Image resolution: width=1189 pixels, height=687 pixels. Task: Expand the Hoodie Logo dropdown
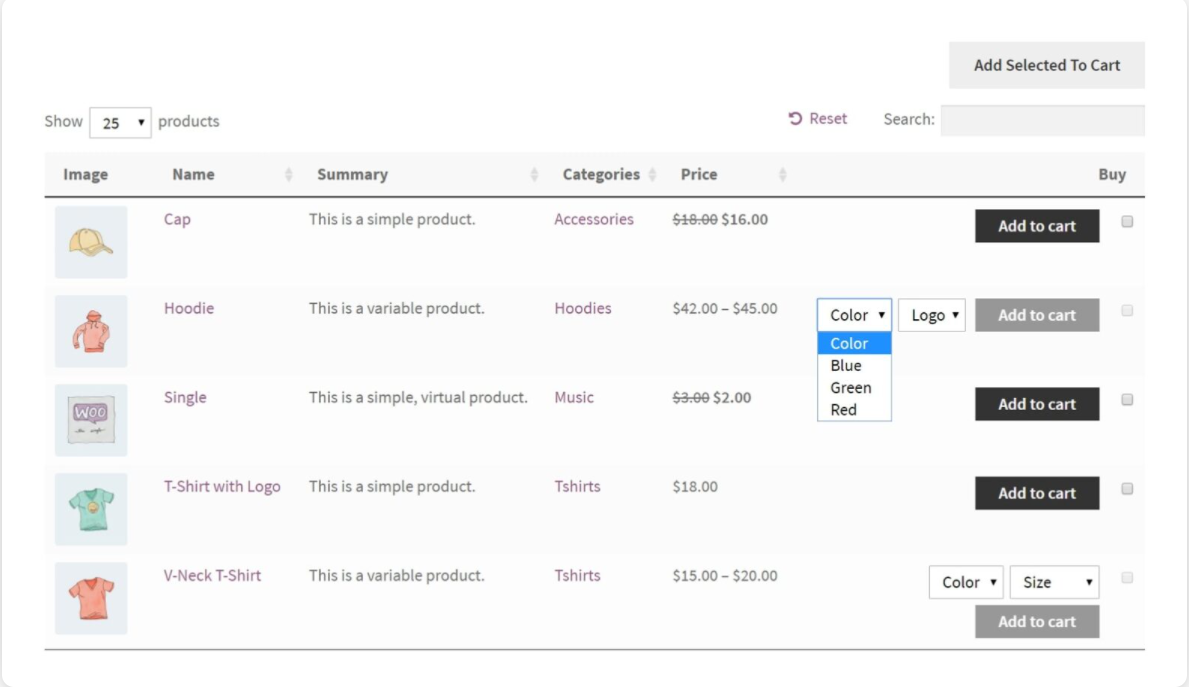pyautogui.click(x=932, y=316)
